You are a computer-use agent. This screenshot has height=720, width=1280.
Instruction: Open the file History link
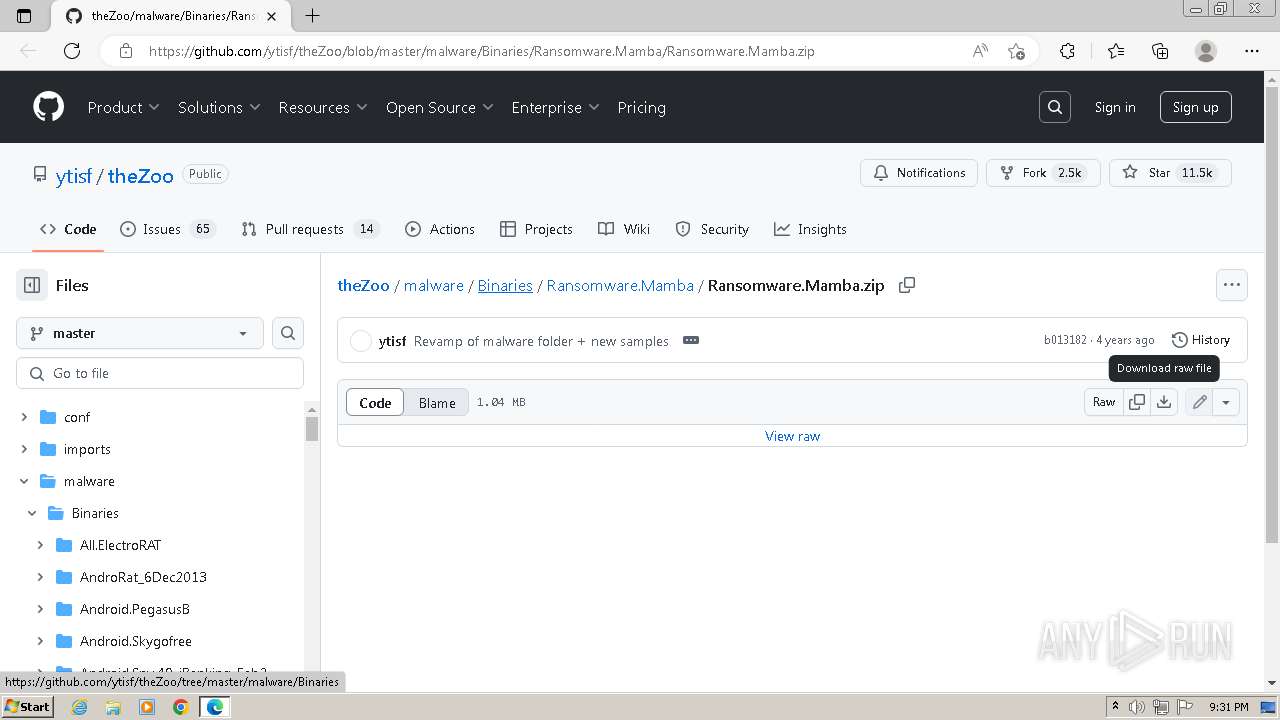(x=1201, y=340)
